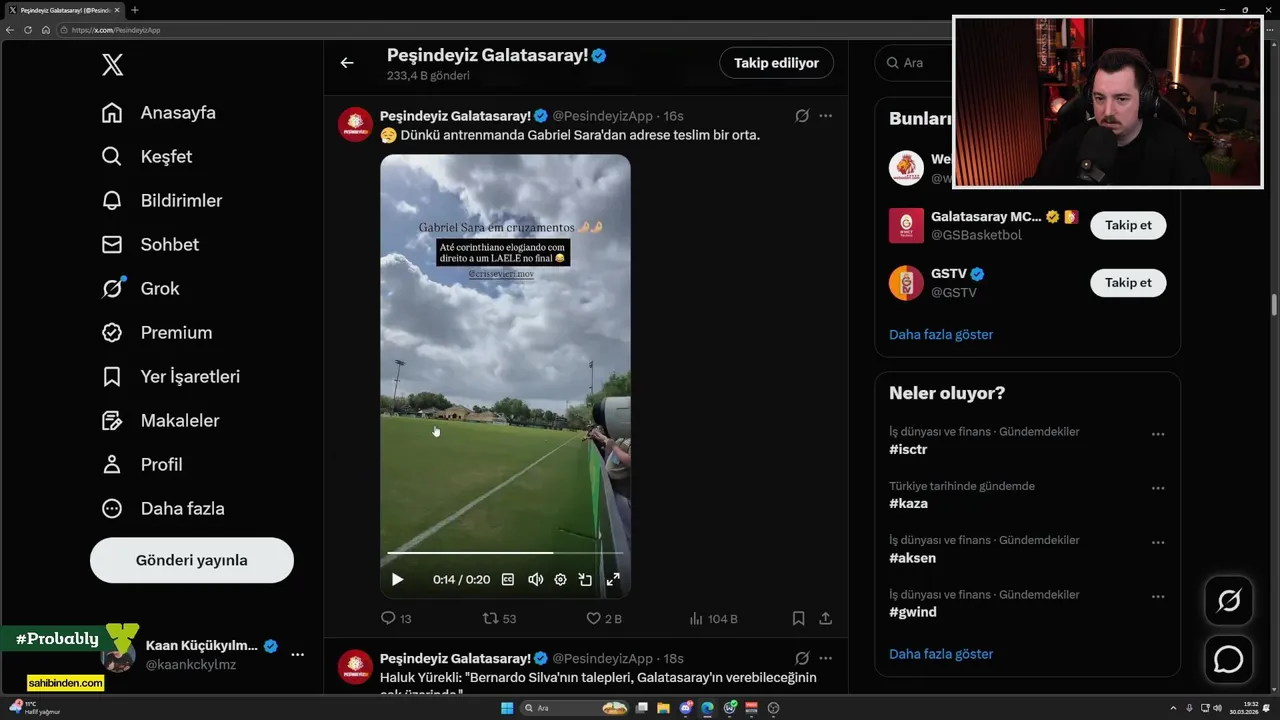This screenshot has height=720, width=1280.
Task: Open more options on Gabriel Sara tweet
Action: [826, 116]
